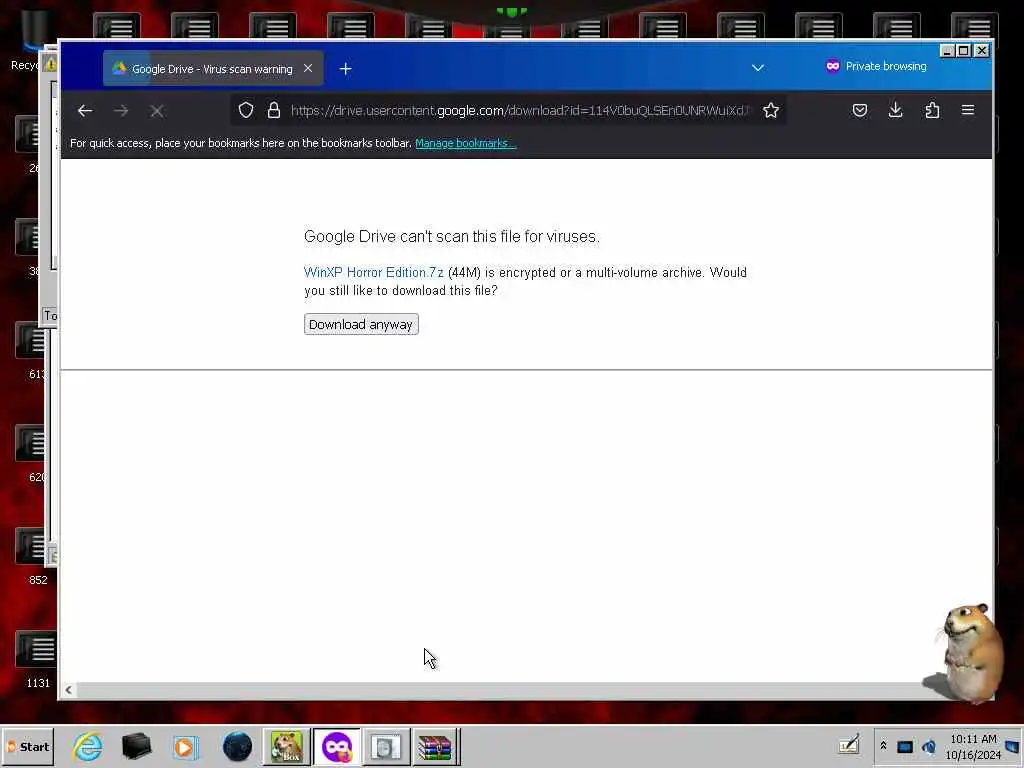Click the horizontal scrollbar left arrow
1024x768 pixels.
tap(69, 690)
